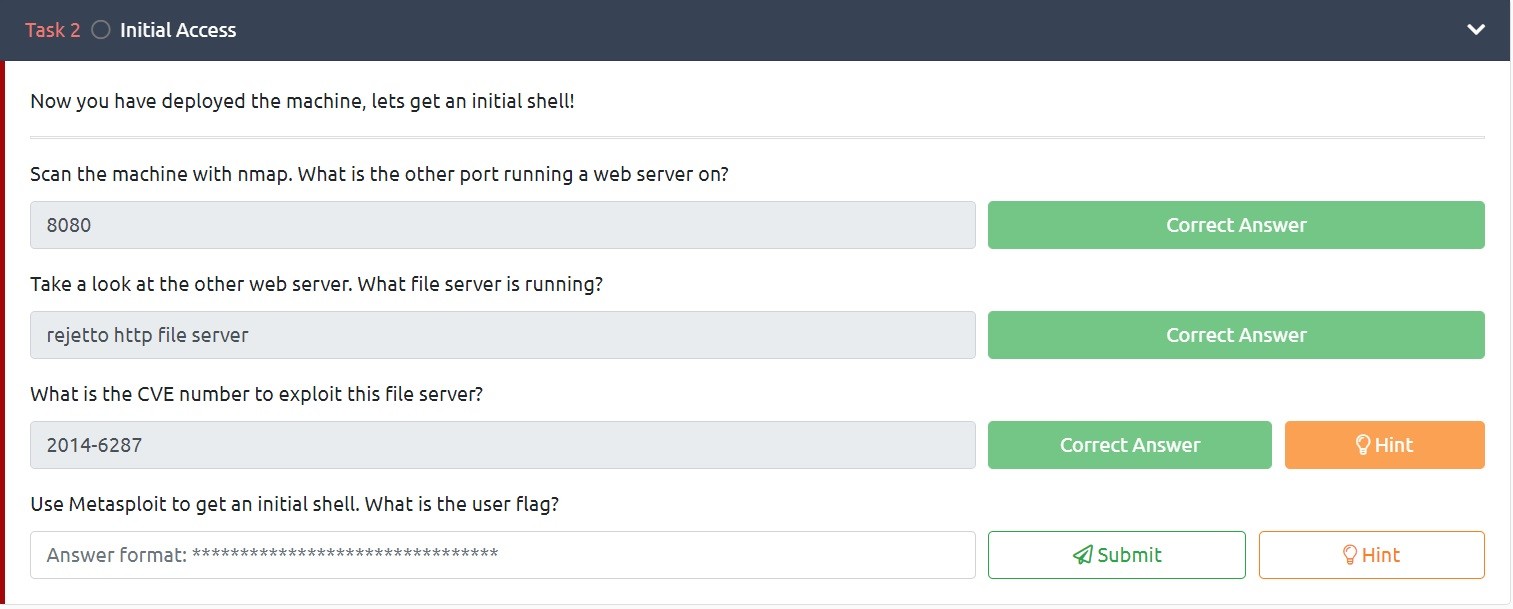The height and width of the screenshot is (609, 1513).
Task: Click the Initial Access task title
Action: point(178,30)
